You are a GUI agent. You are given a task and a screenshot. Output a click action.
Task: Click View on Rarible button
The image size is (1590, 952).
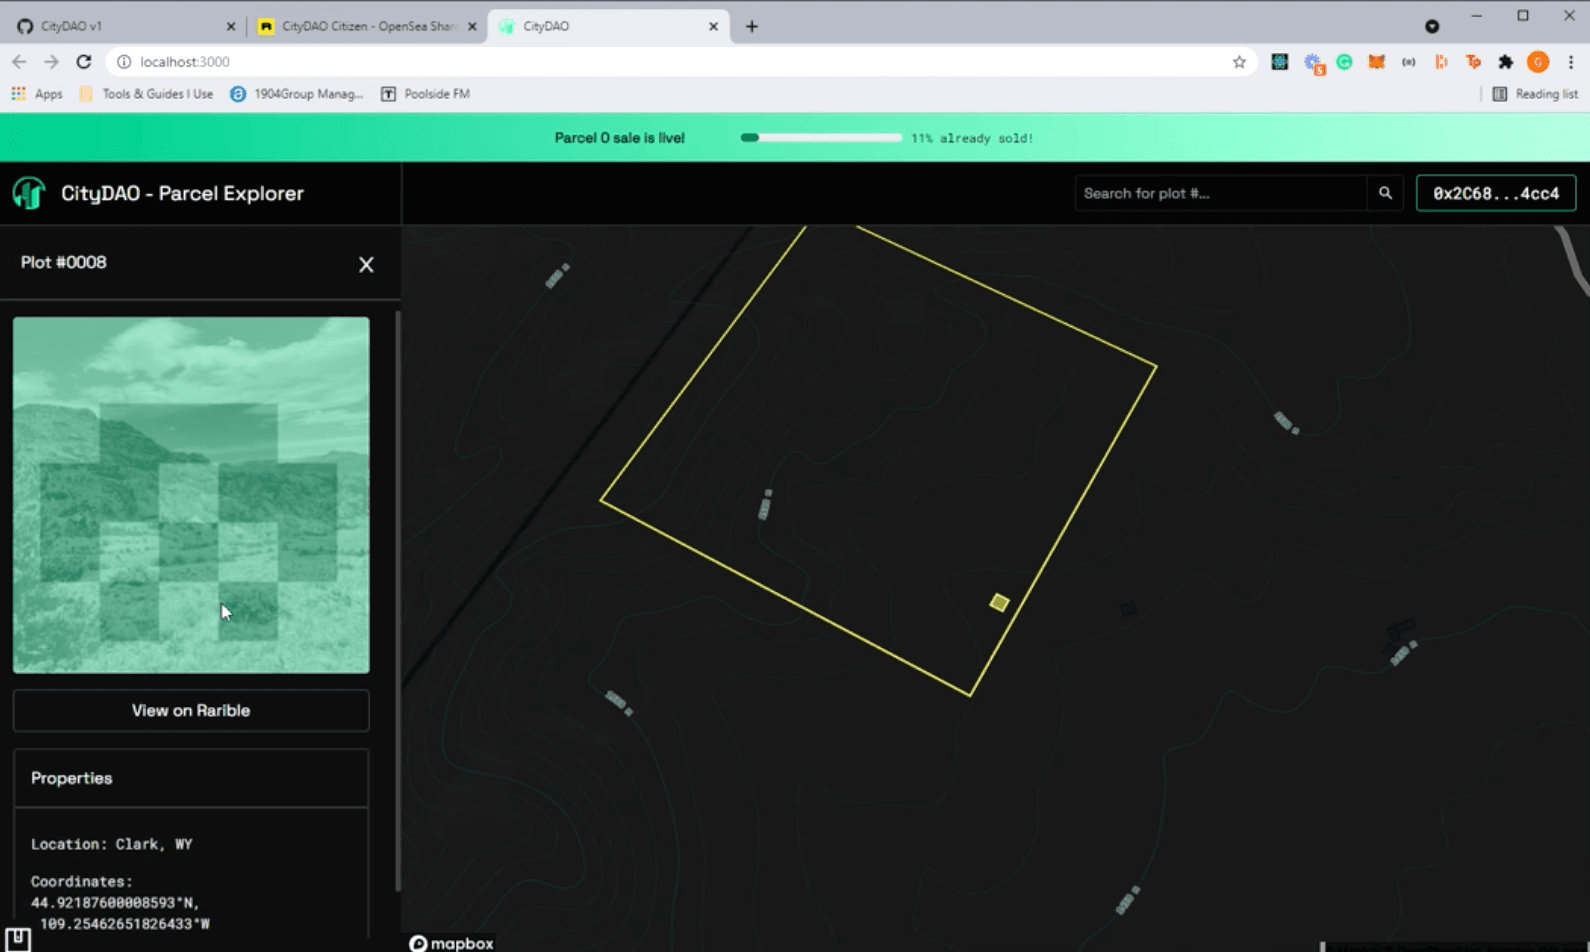pos(191,710)
